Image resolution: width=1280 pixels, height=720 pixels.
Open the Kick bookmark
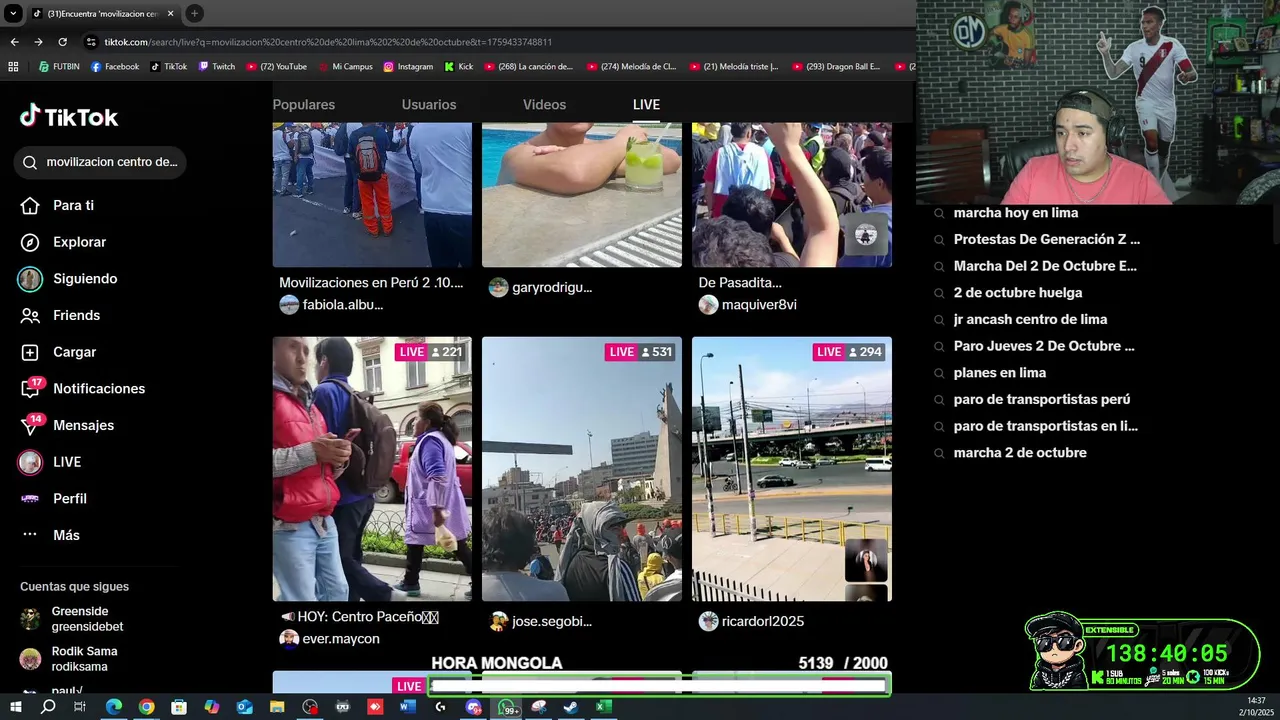459,67
